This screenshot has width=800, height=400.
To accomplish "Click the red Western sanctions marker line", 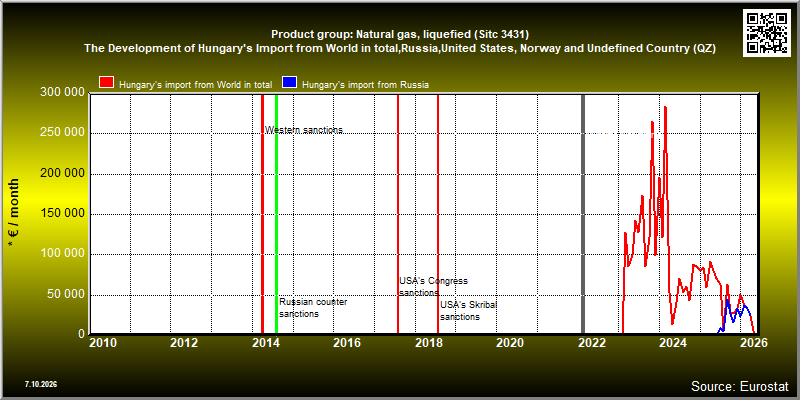I will tap(262, 214).
